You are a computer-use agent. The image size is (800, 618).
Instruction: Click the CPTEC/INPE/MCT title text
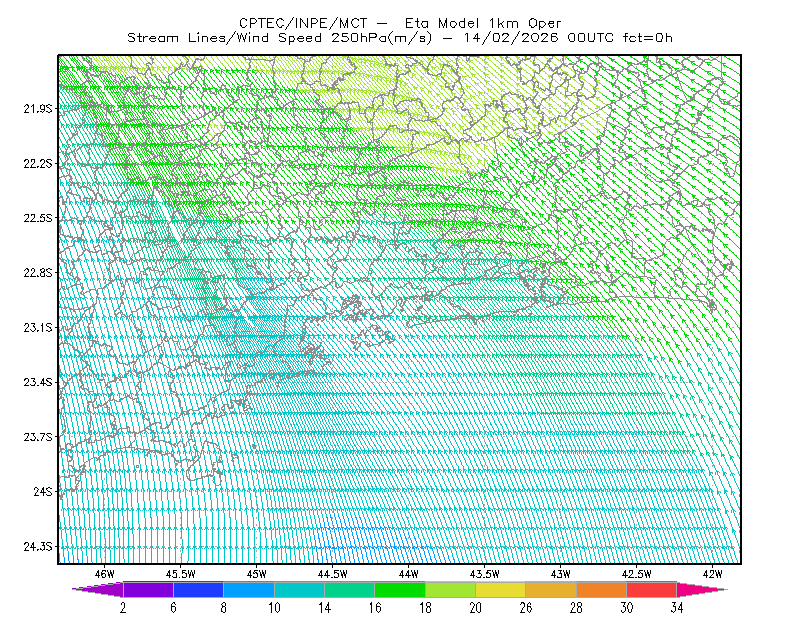pyautogui.click(x=303, y=23)
